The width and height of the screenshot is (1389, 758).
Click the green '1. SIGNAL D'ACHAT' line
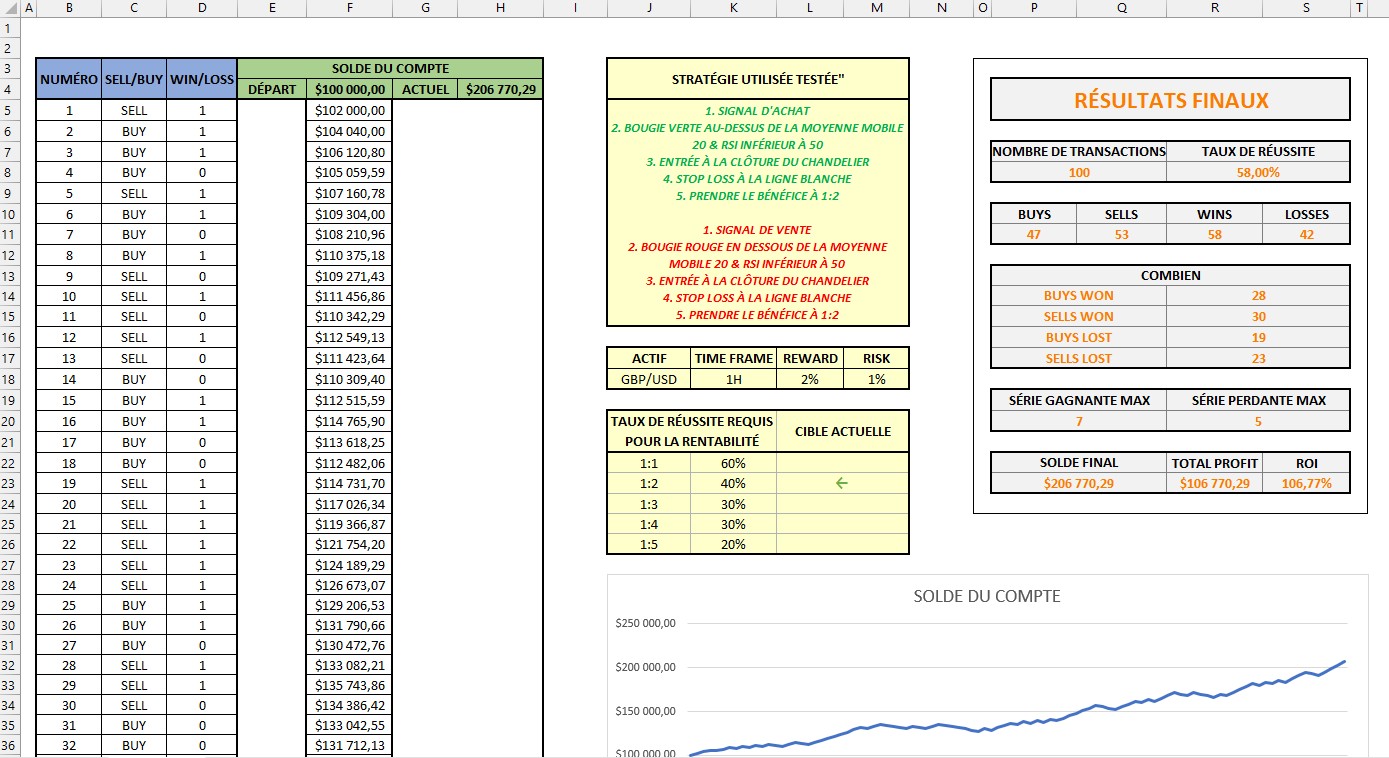757,111
